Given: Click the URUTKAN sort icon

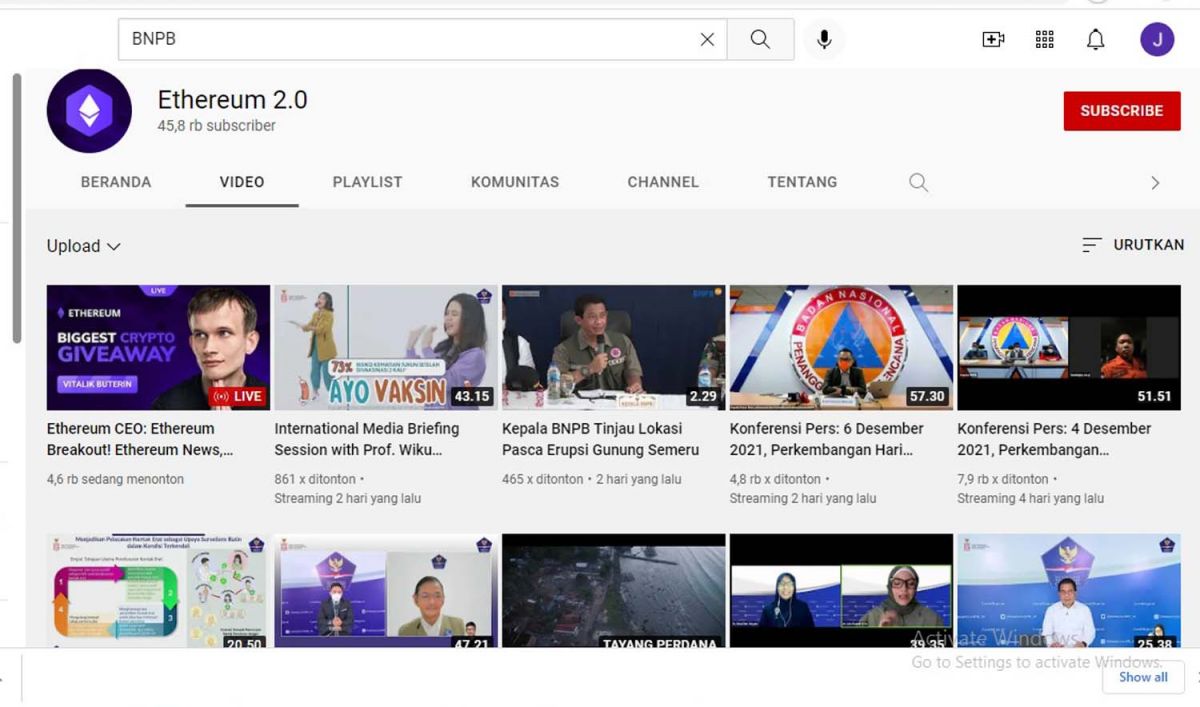Looking at the screenshot, I should pos(1090,244).
